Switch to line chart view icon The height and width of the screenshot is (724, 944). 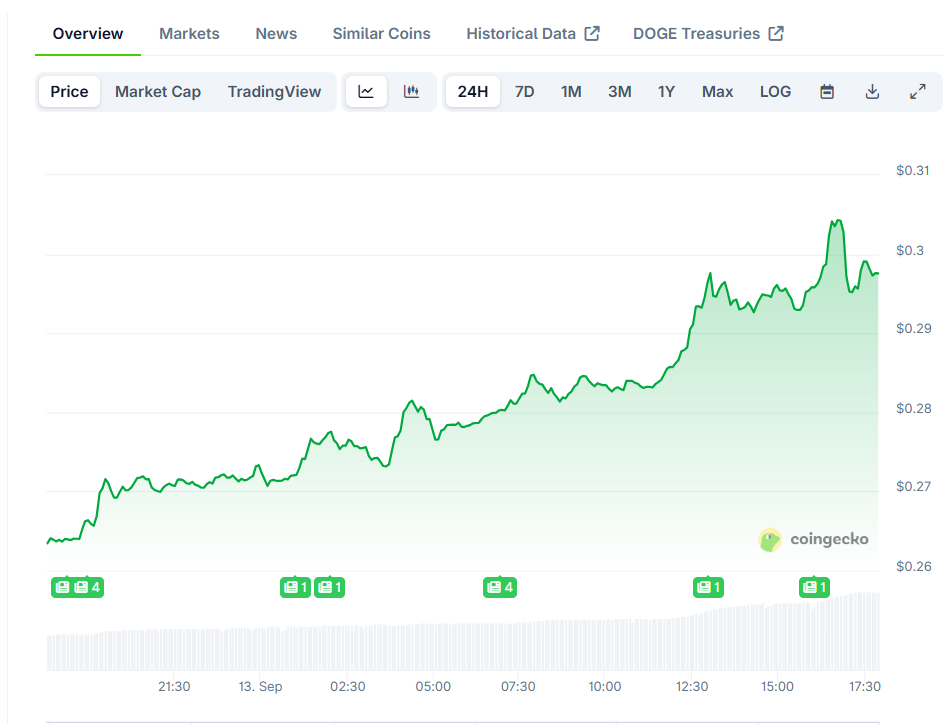366,91
